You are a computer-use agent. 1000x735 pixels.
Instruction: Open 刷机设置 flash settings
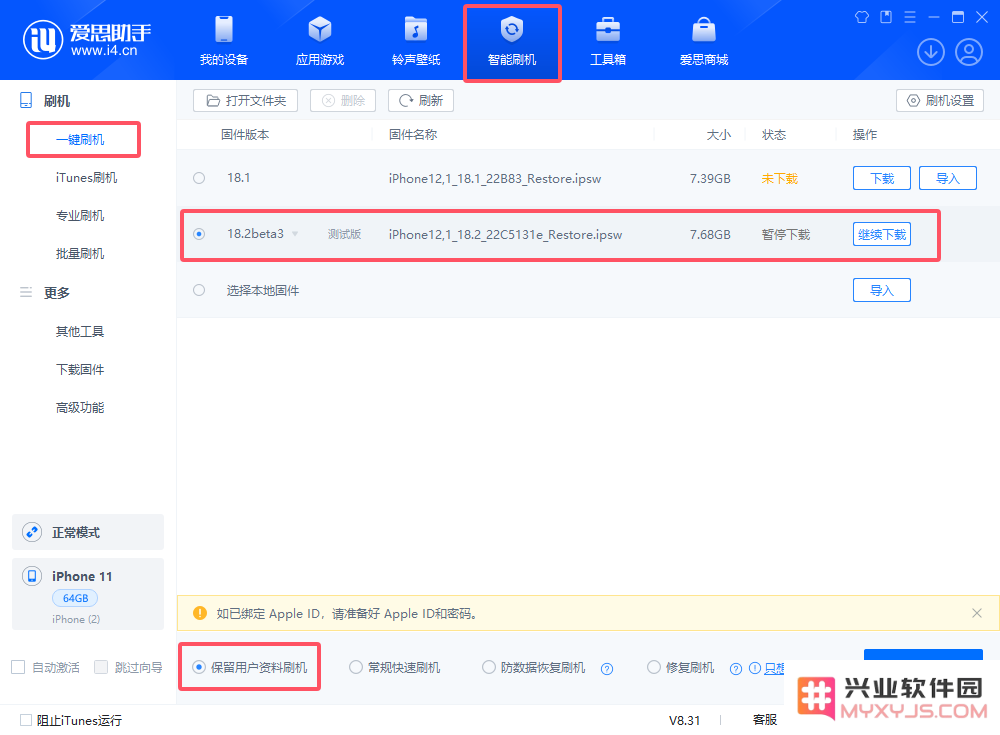pyautogui.click(x=940, y=101)
